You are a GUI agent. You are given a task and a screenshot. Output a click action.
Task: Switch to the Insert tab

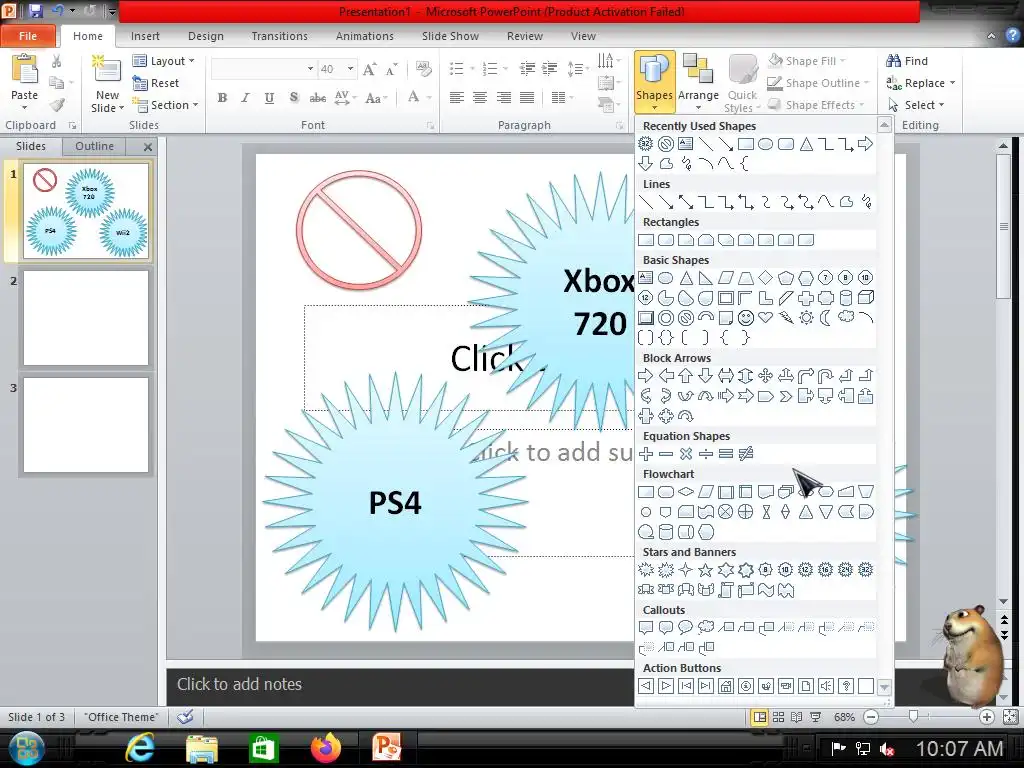tap(145, 36)
